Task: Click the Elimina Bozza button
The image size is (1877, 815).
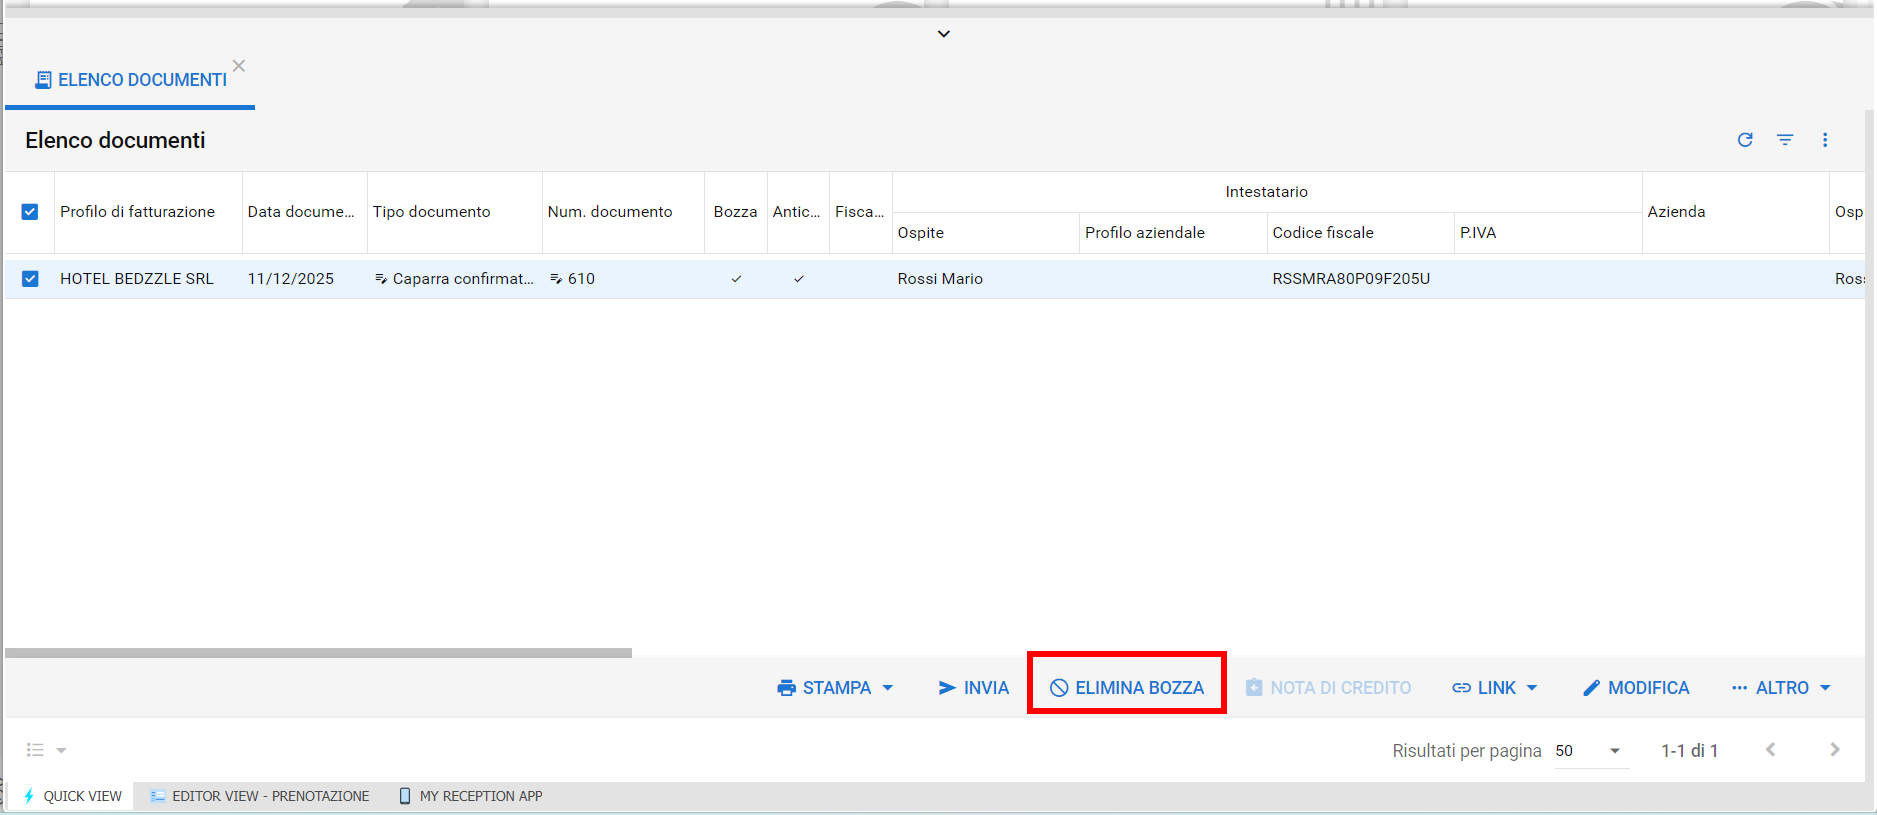Action: click(1127, 688)
